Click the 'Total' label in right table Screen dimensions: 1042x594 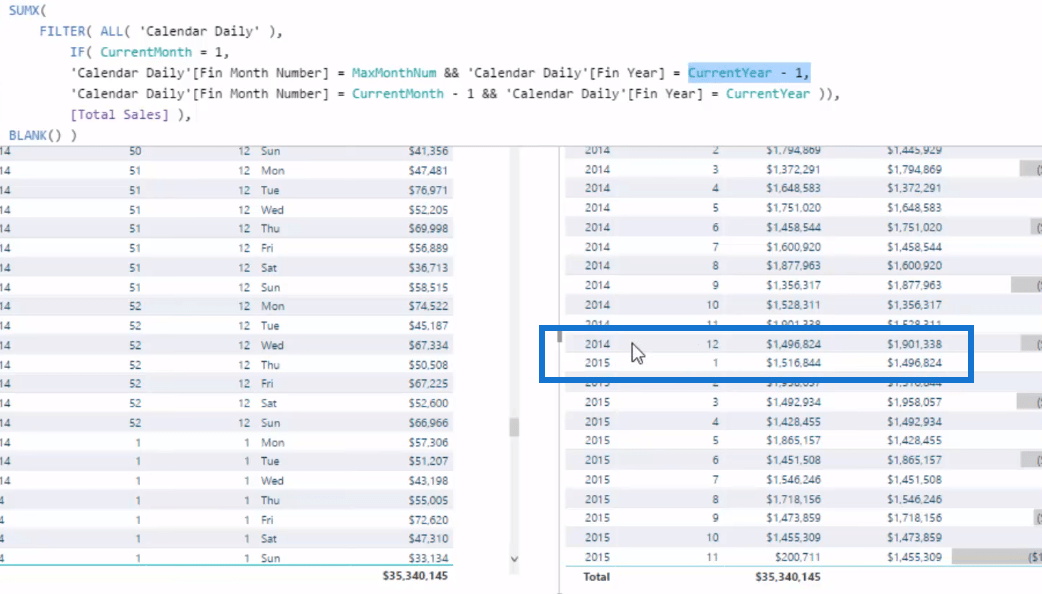coord(597,577)
